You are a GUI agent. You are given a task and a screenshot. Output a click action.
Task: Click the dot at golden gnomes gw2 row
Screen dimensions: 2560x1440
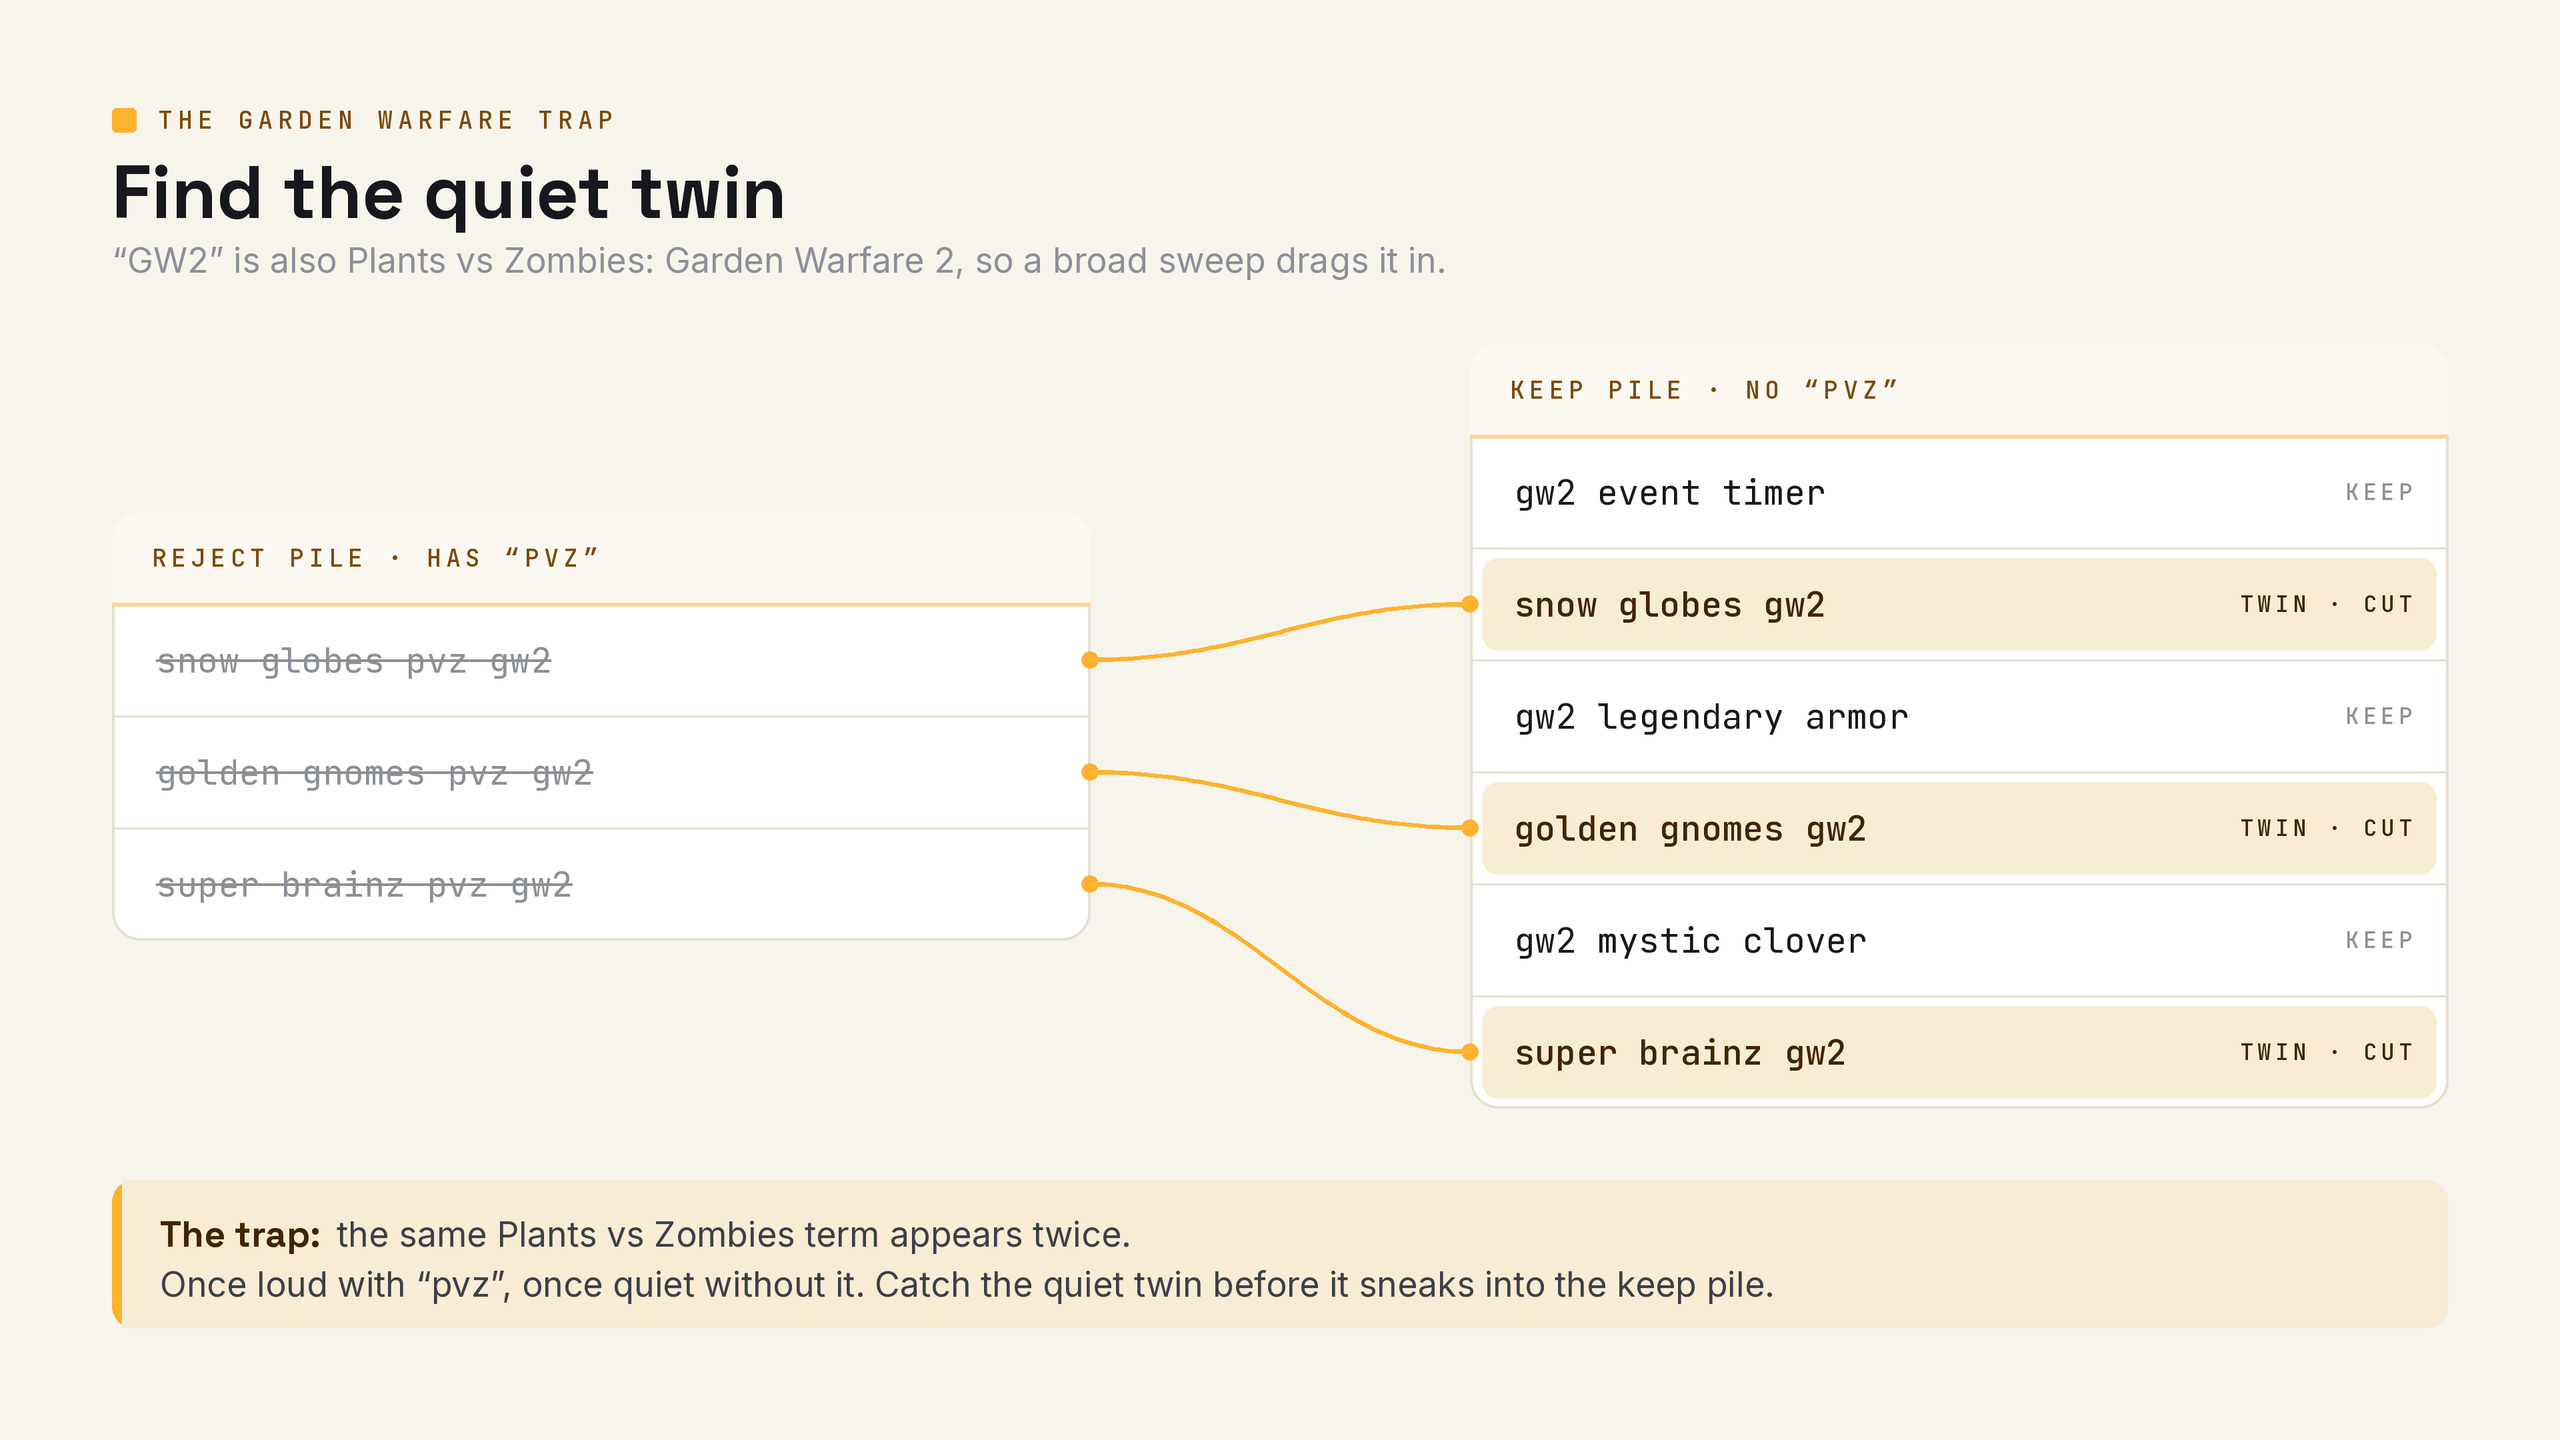[x=1470, y=828]
